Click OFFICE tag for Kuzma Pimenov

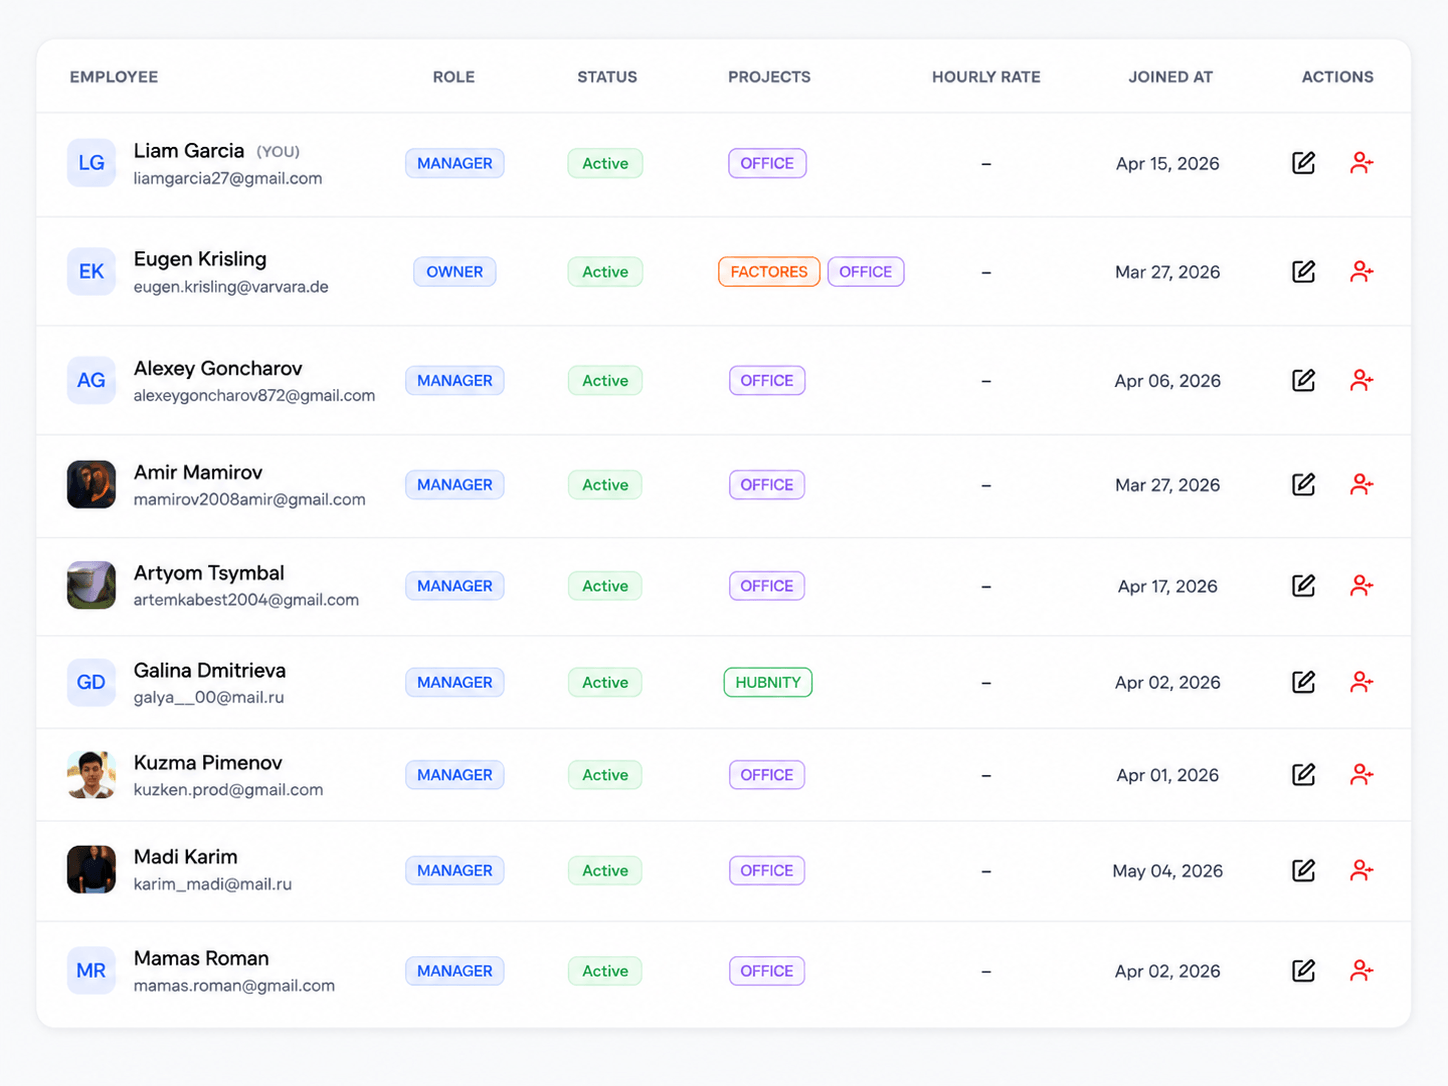point(767,774)
